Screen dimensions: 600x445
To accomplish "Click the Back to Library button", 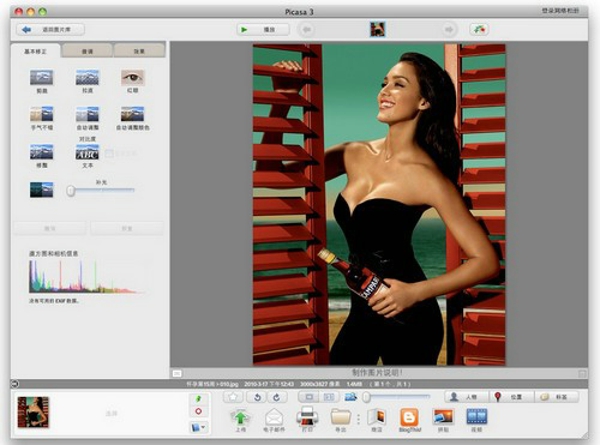I will click(x=48, y=29).
